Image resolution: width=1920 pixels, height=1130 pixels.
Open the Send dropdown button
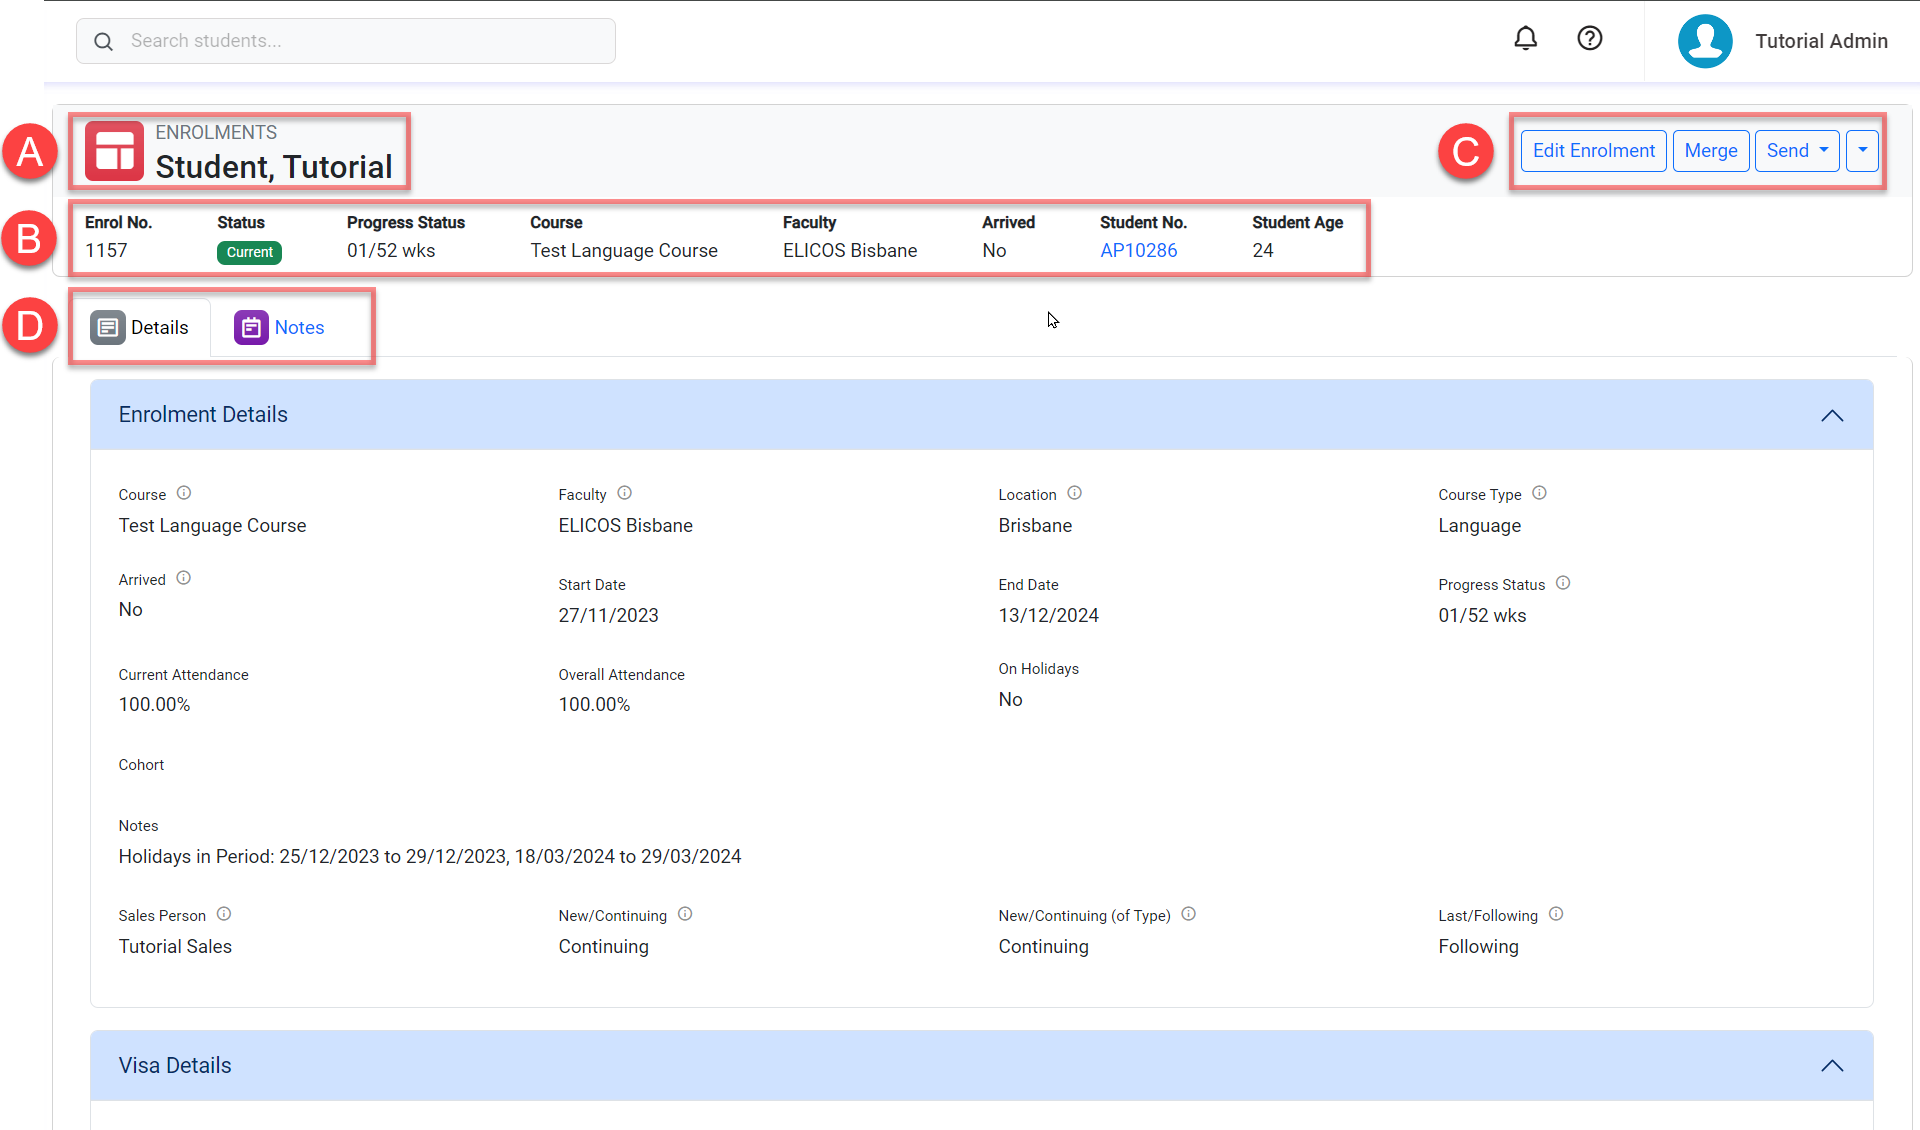pos(1796,151)
